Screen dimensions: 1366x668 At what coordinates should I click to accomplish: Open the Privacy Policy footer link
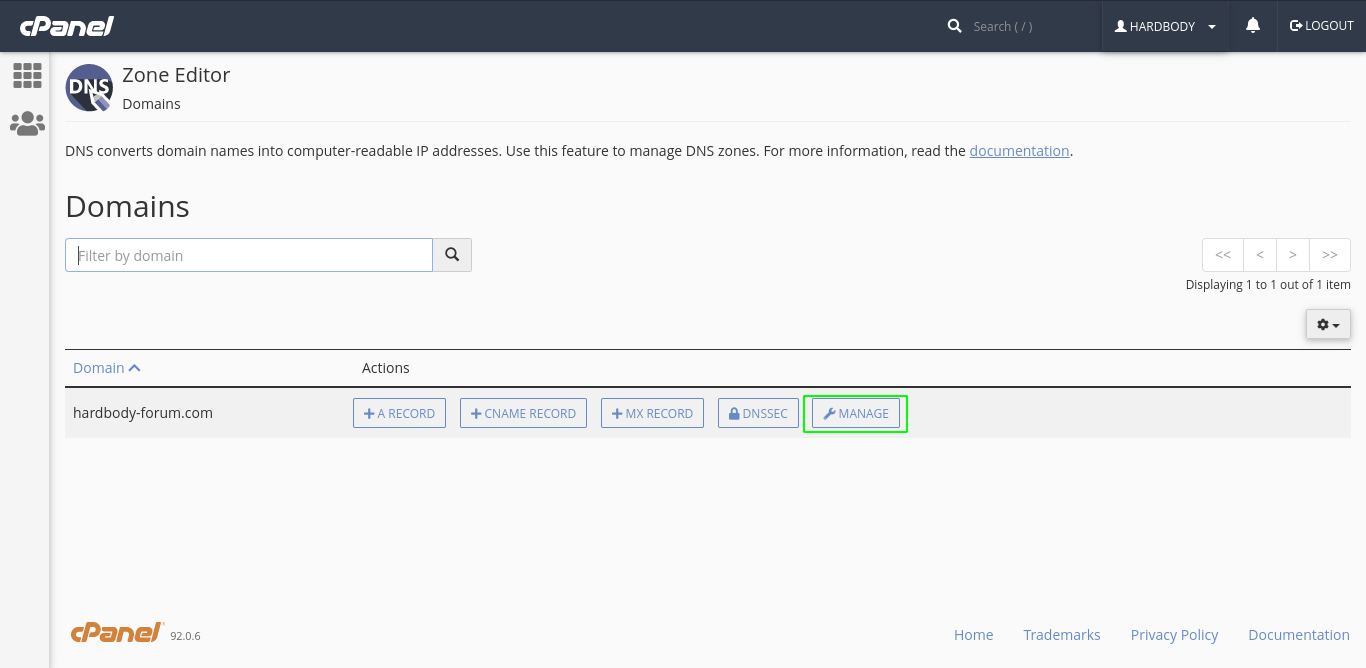point(1174,635)
